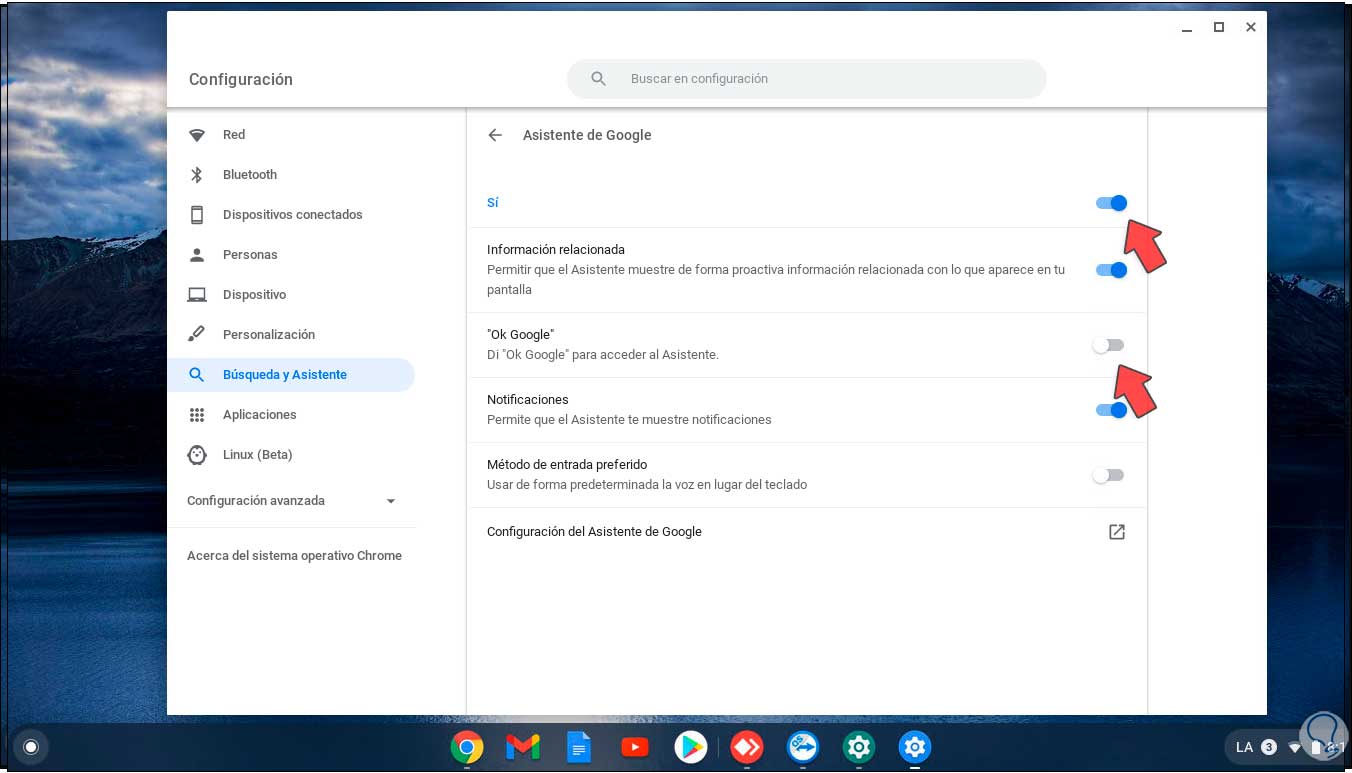The width and height of the screenshot is (1352, 773).
Task: Select Linux (Beta) in sidebar
Action: [291, 455]
